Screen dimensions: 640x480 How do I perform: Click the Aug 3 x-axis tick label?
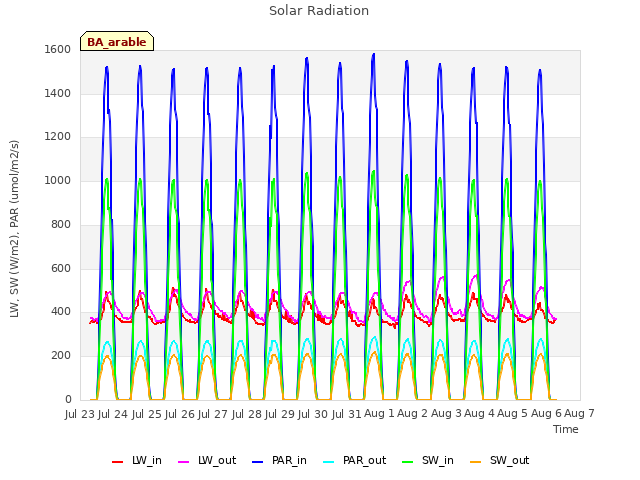pyautogui.click(x=446, y=414)
